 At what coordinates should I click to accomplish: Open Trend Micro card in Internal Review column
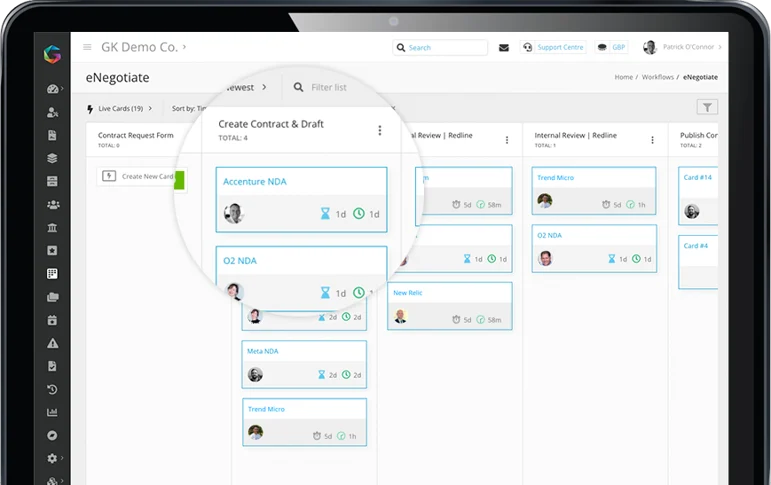click(594, 191)
